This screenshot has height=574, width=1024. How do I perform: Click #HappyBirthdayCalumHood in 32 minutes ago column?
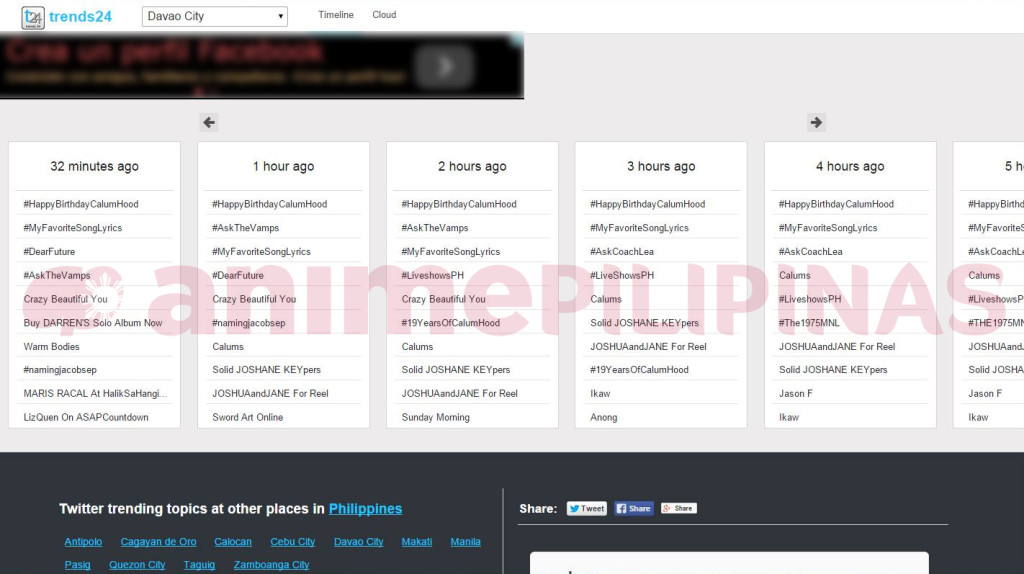pyautogui.click(x=81, y=204)
